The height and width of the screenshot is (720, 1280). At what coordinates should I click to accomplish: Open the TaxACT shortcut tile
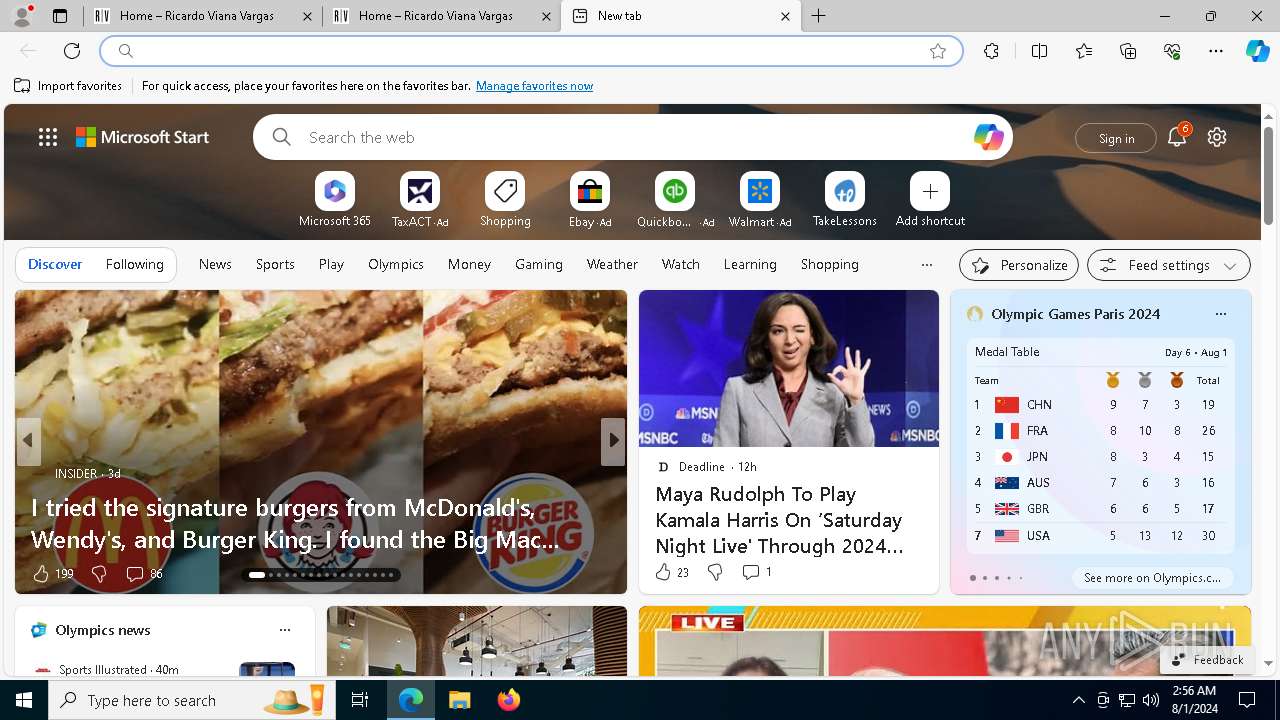(420, 200)
